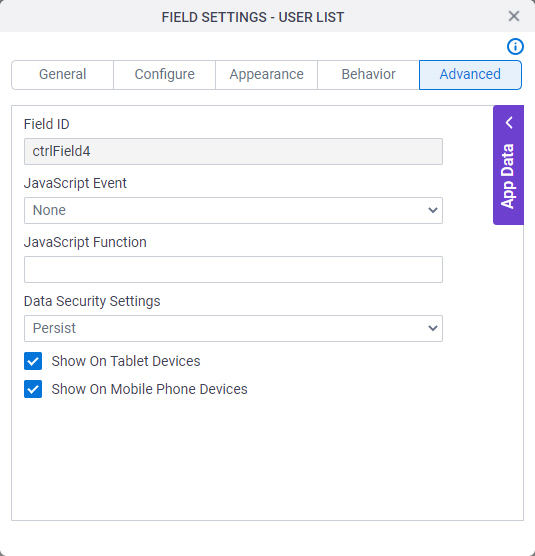Viewport: 535px width, 556px height.
Task: Switch to the Configure tab
Action: 165,74
